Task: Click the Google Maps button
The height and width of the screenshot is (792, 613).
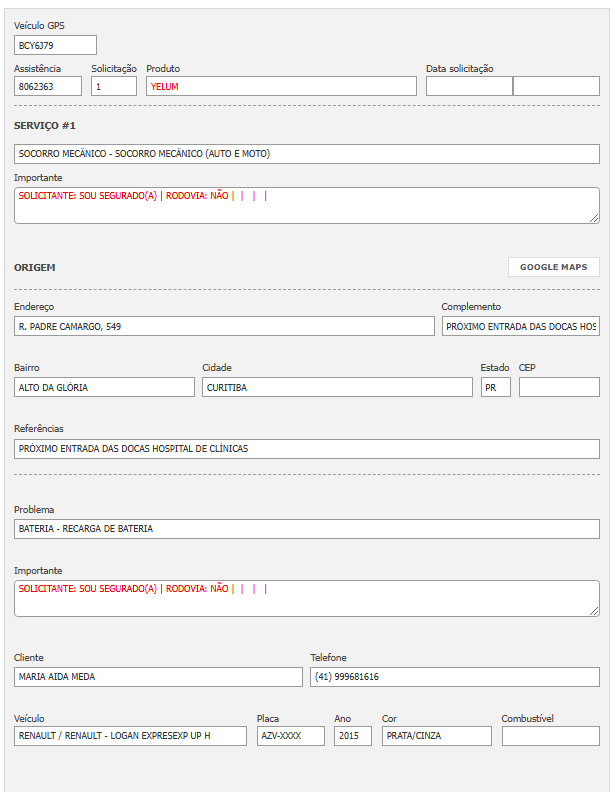Action: (553, 267)
